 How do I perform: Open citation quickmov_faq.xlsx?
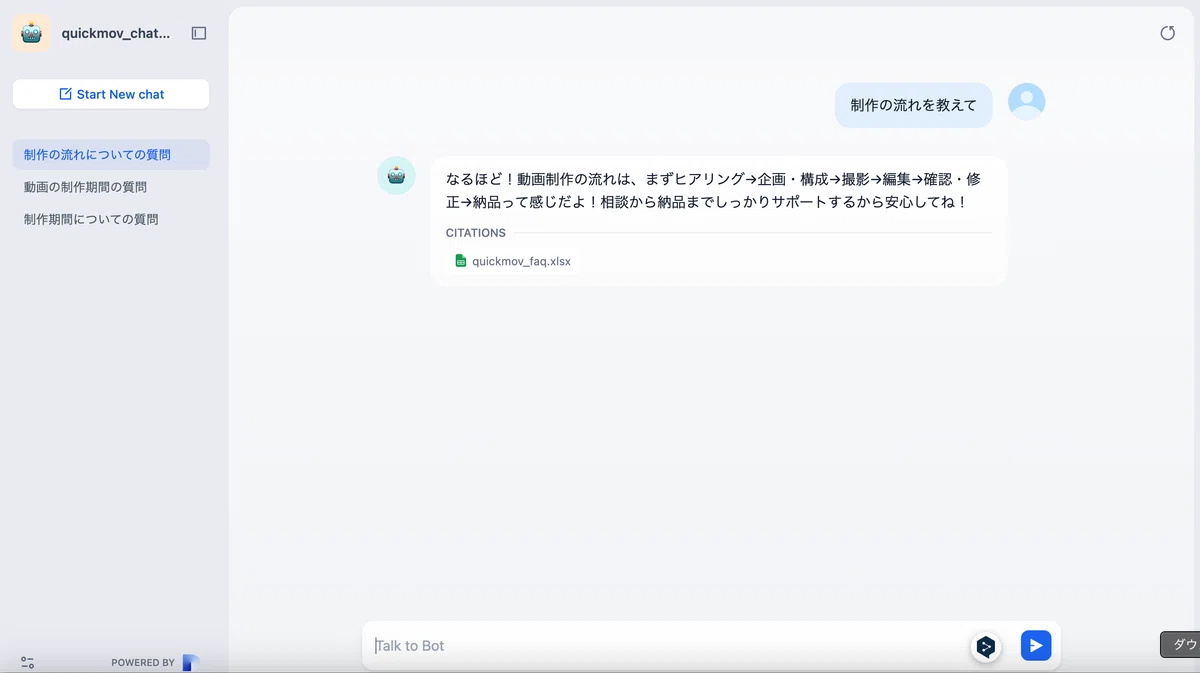tap(513, 261)
